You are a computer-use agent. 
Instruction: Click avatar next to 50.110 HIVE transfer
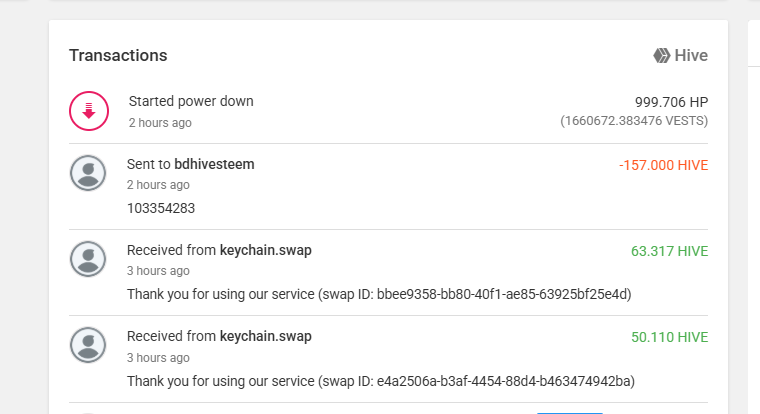(x=88, y=345)
